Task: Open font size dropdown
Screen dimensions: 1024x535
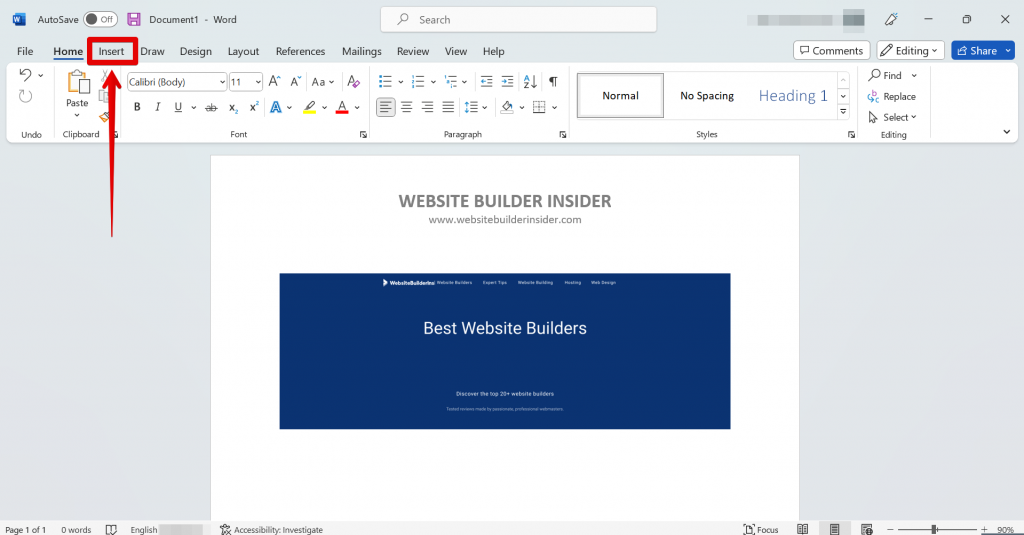Action: pyautogui.click(x=258, y=82)
